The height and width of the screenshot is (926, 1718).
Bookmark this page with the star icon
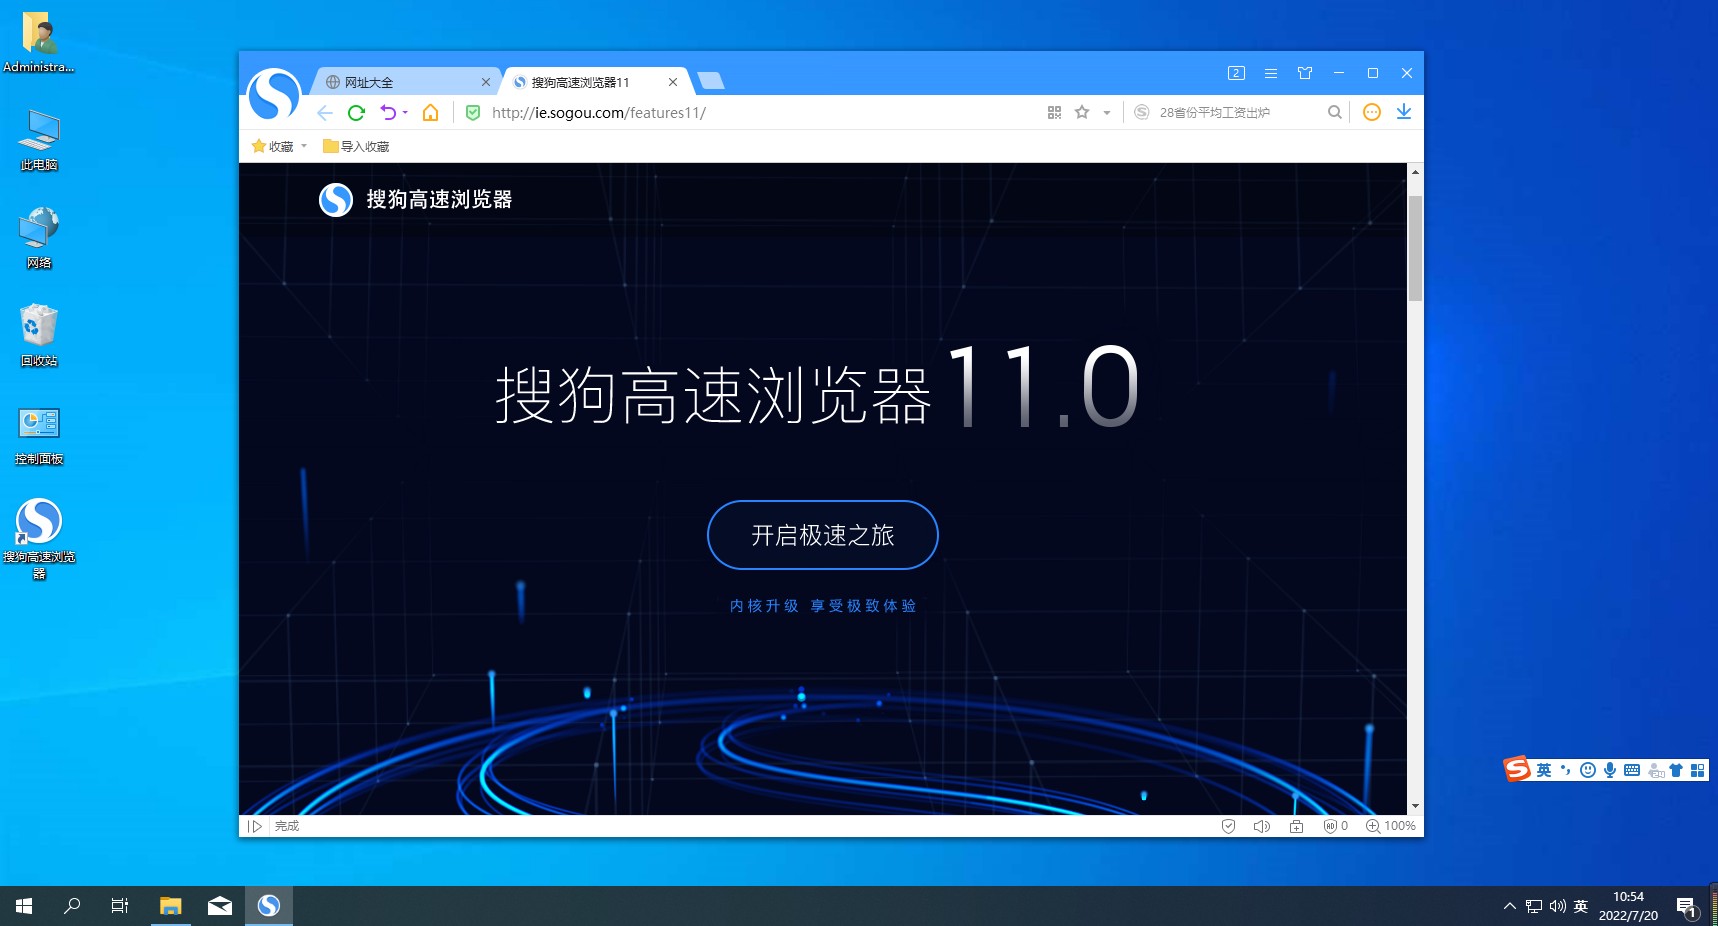pyautogui.click(x=1082, y=113)
